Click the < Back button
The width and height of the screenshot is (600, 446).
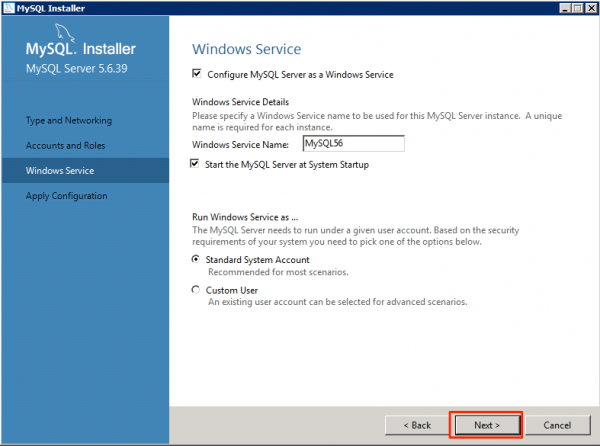tap(417, 425)
